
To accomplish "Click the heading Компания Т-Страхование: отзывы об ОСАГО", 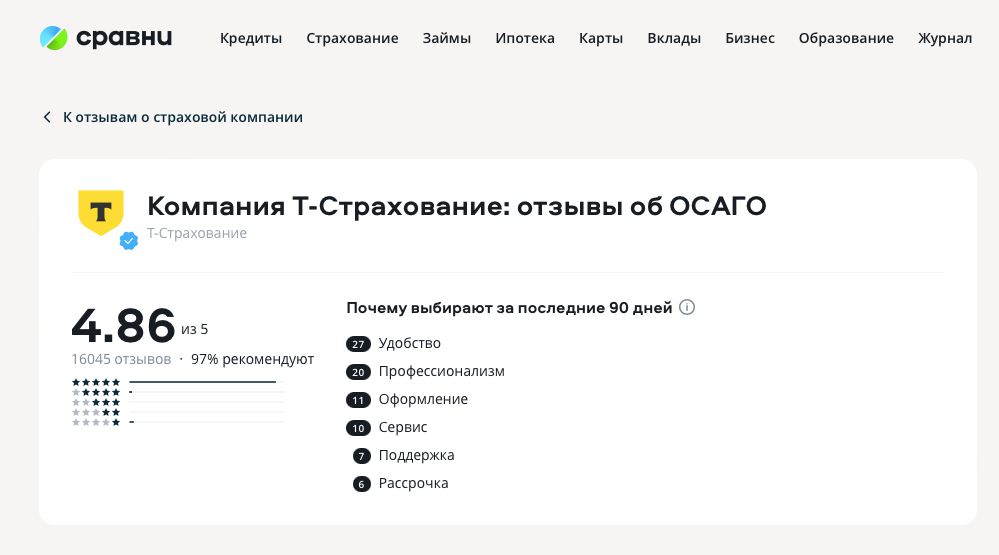I will 457,206.
